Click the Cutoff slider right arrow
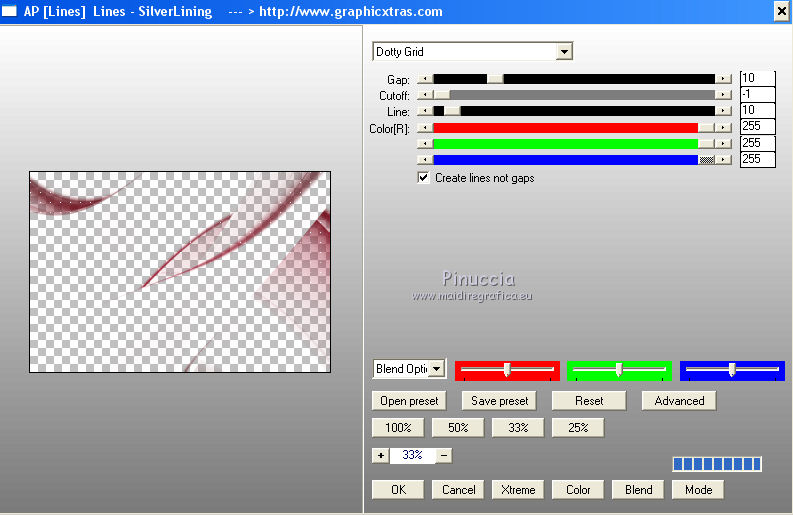The height and width of the screenshot is (515, 793). point(724,95)
